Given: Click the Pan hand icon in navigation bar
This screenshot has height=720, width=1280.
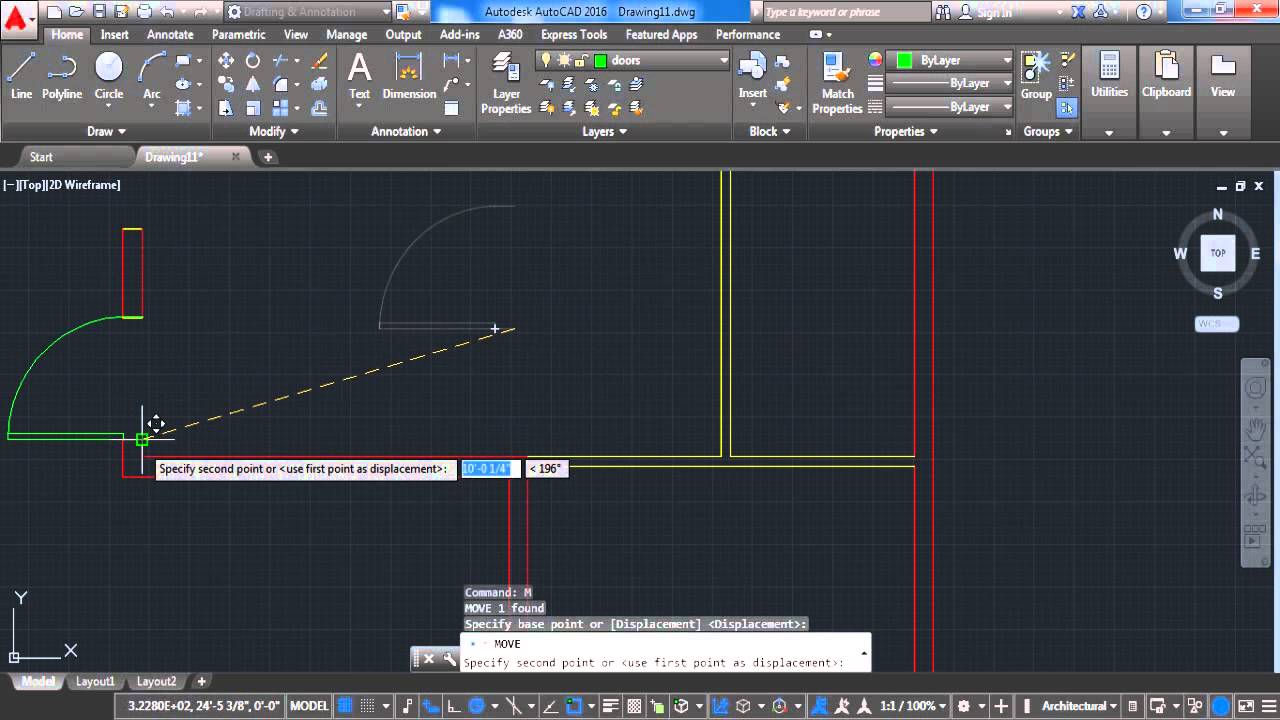Looking at the screenshot, I should (1255, 427).
